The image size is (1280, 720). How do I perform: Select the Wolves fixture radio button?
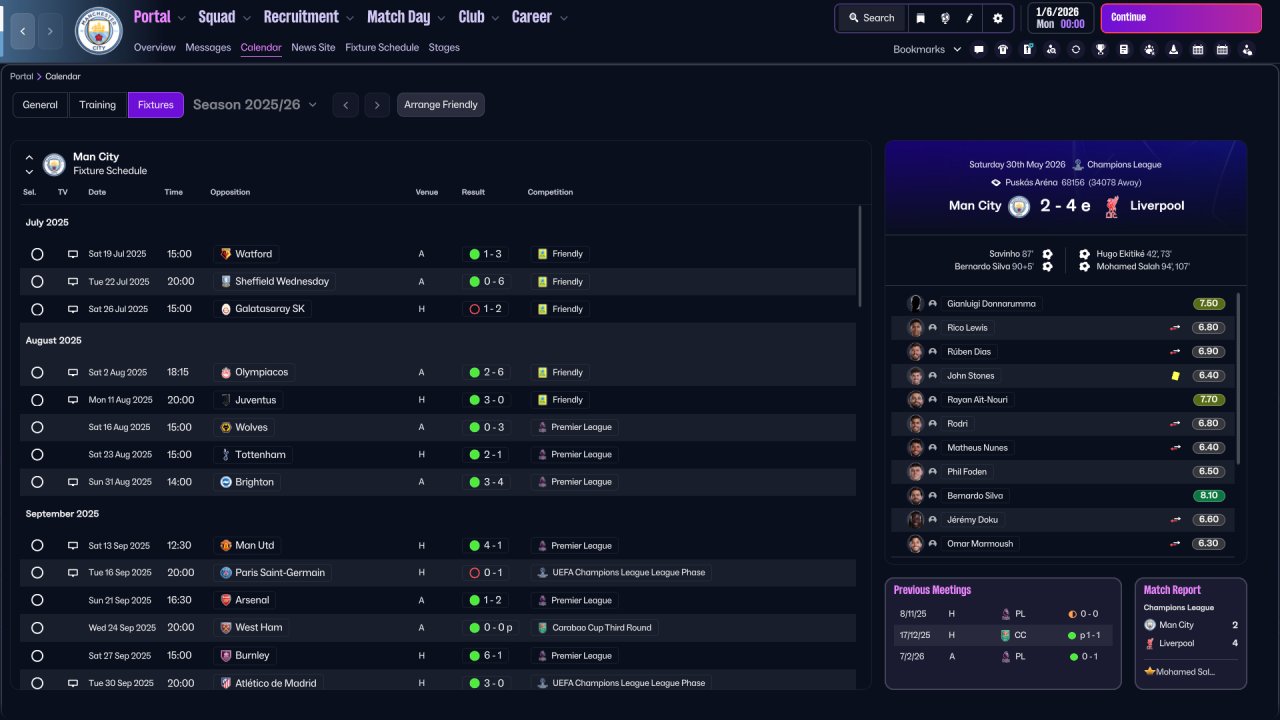[37, 427]
